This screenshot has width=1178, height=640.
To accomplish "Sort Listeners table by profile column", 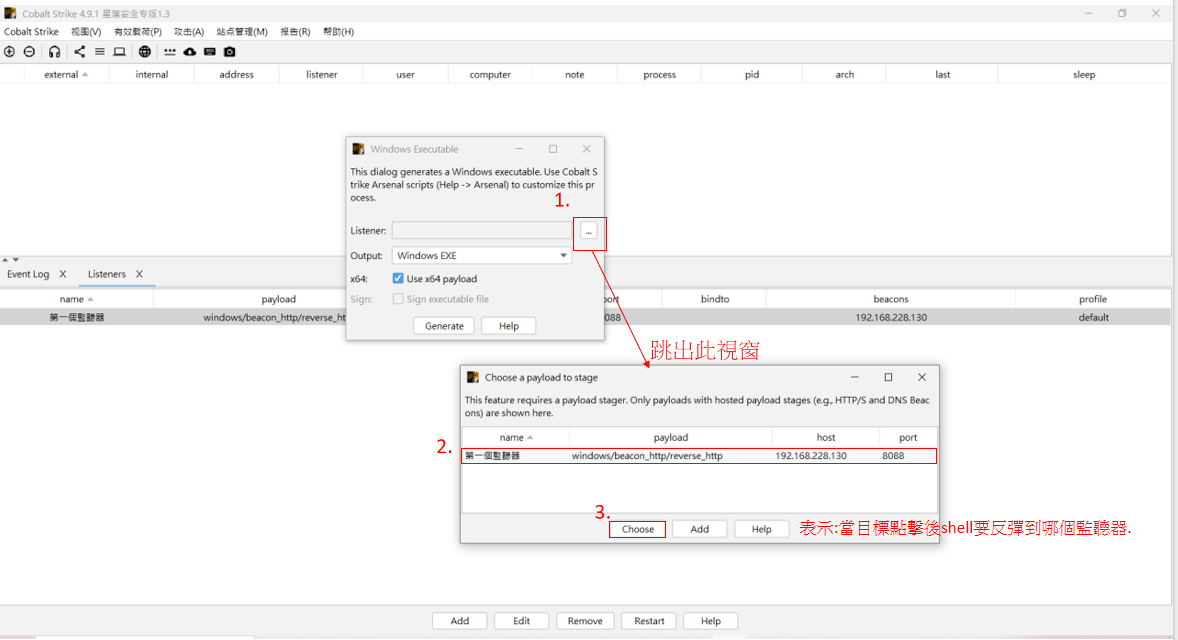I will click(1093, 299).
